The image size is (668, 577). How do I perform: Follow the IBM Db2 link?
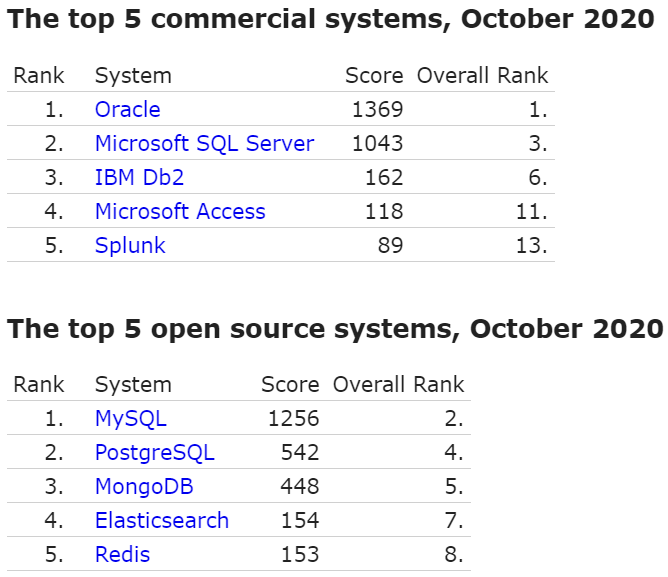click(139, 177)
